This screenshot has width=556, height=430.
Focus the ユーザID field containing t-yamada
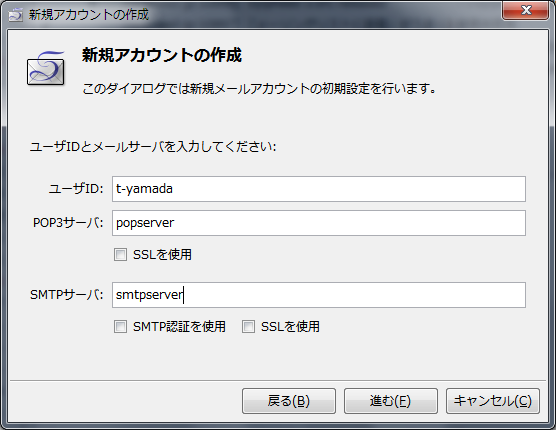[319, 189]
